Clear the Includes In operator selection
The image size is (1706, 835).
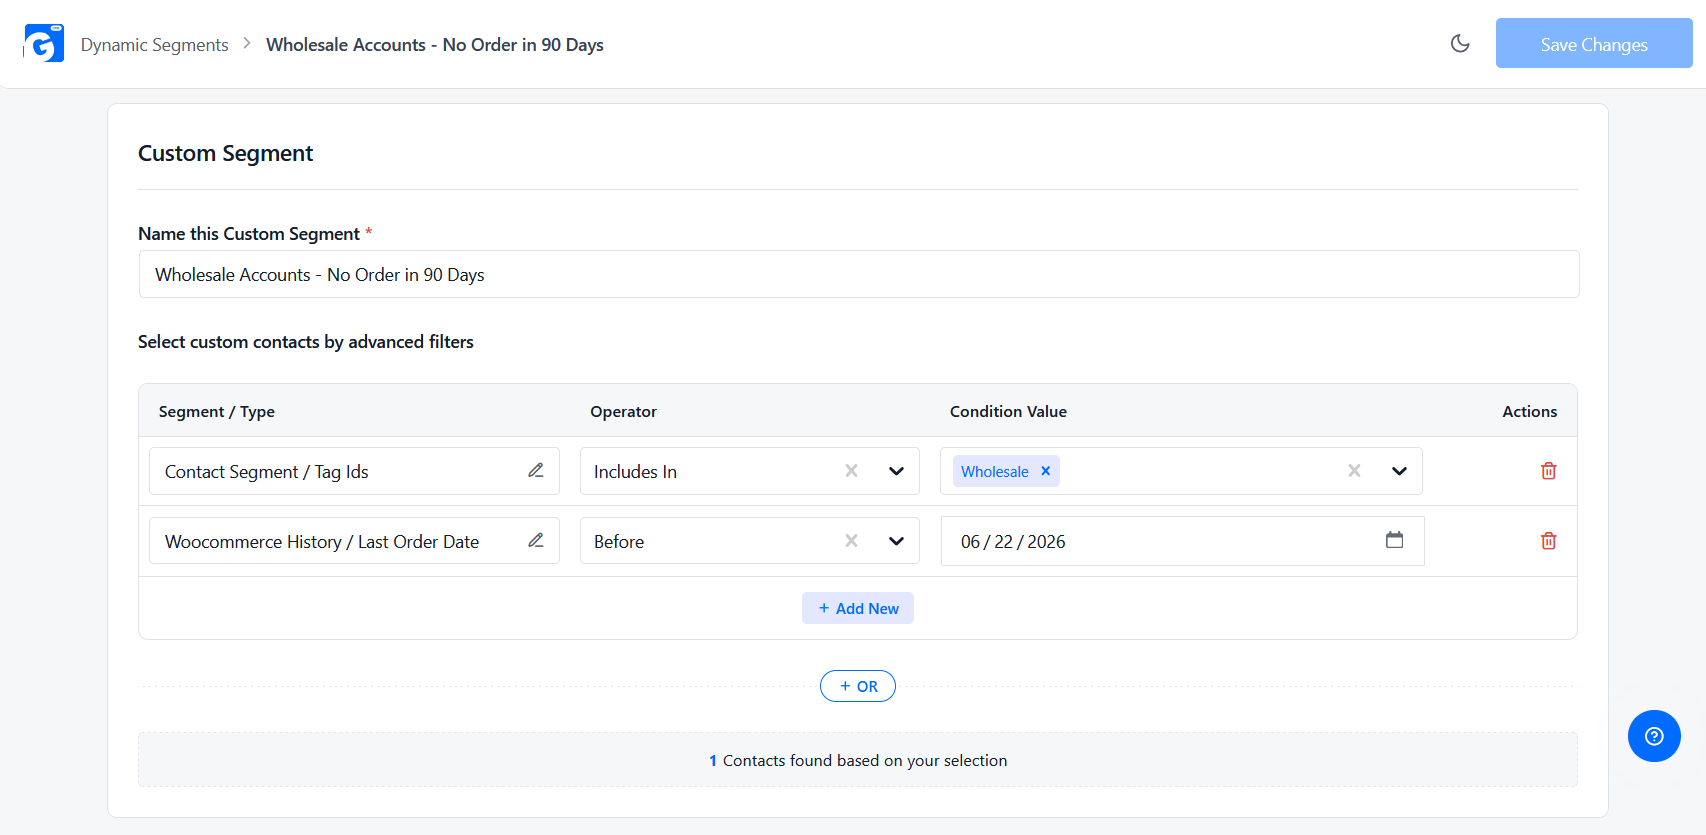851,471
